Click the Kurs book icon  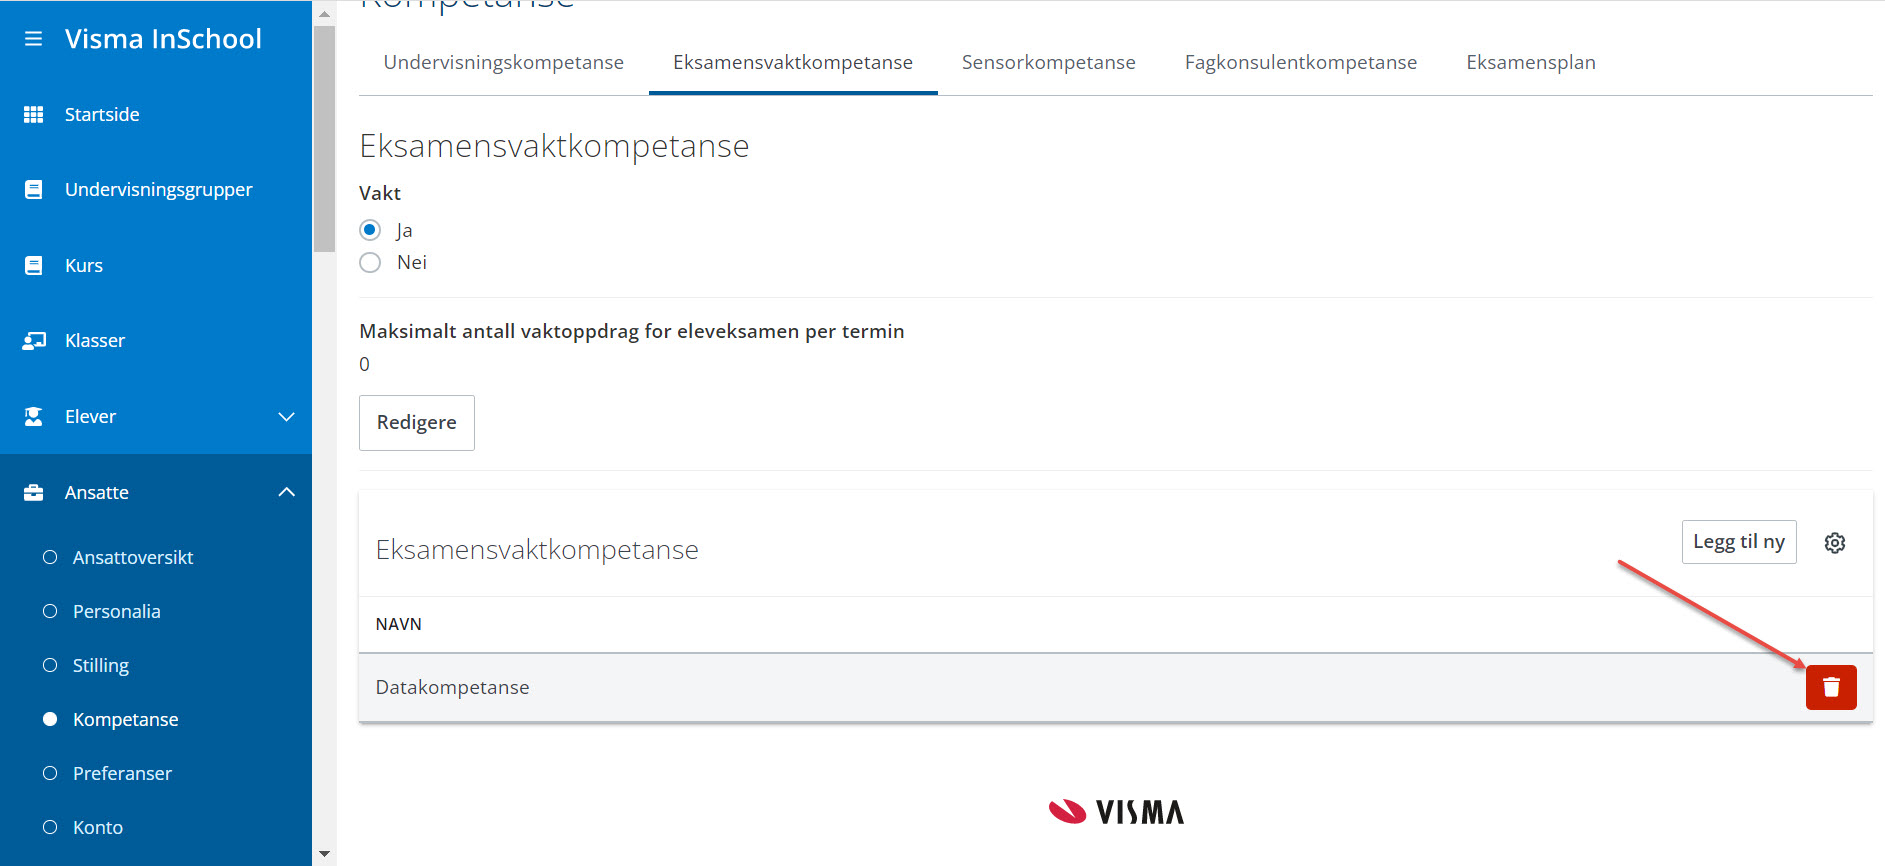click(x=33, y=265)
